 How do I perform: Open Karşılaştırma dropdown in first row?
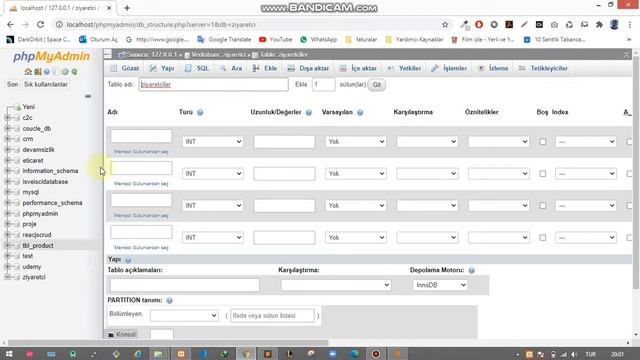pos(427,142)
